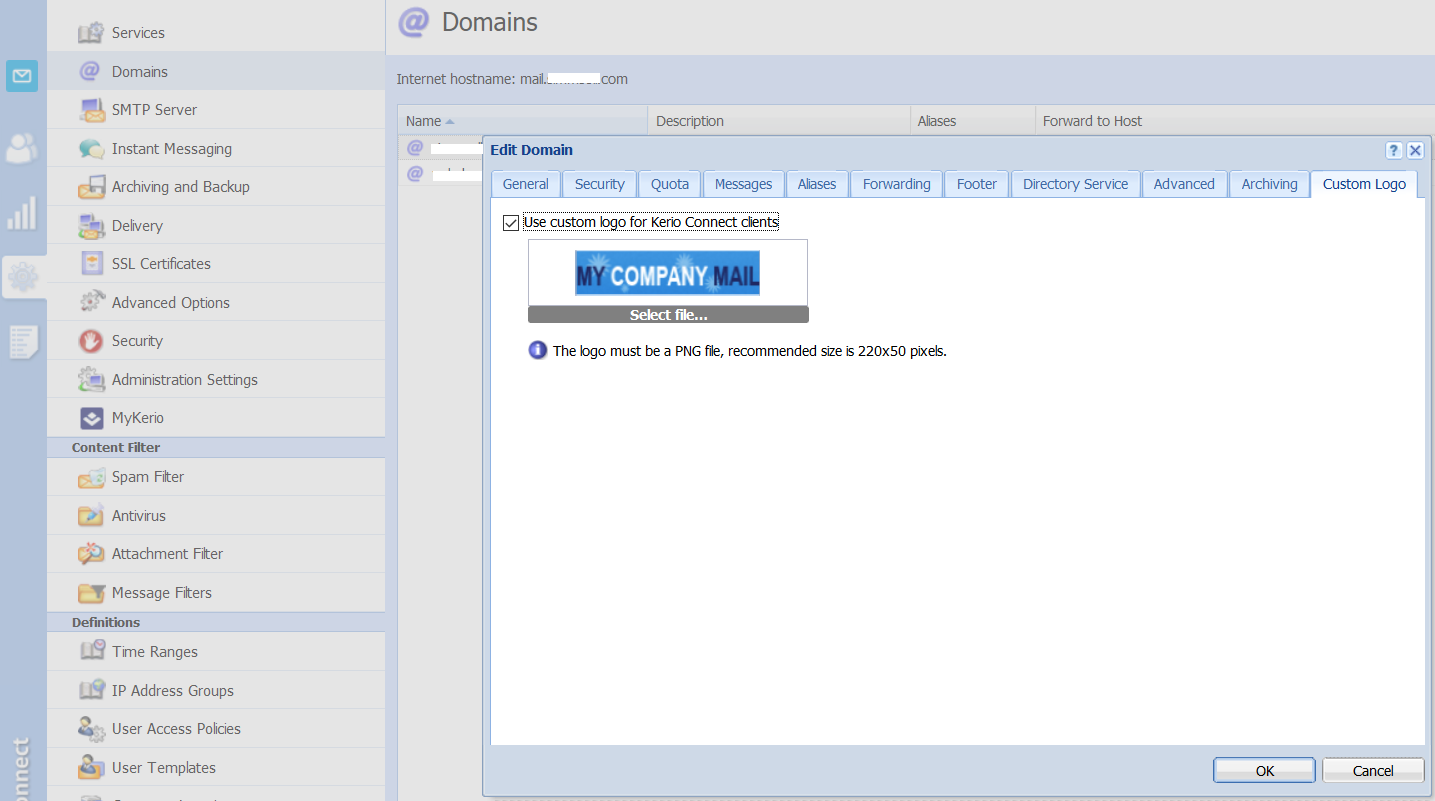Switch to the Footer tab

(977, 184)
